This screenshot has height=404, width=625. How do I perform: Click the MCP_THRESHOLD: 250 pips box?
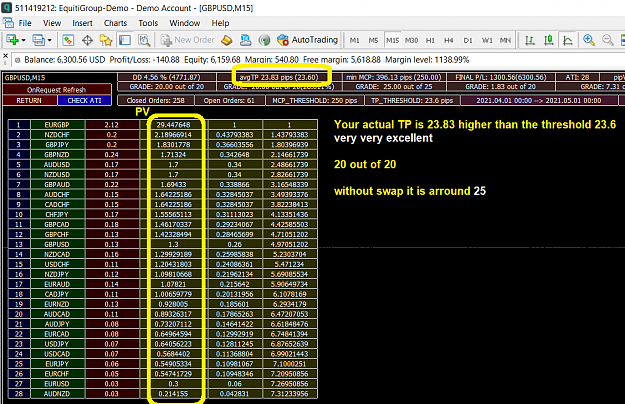(315, 100)
